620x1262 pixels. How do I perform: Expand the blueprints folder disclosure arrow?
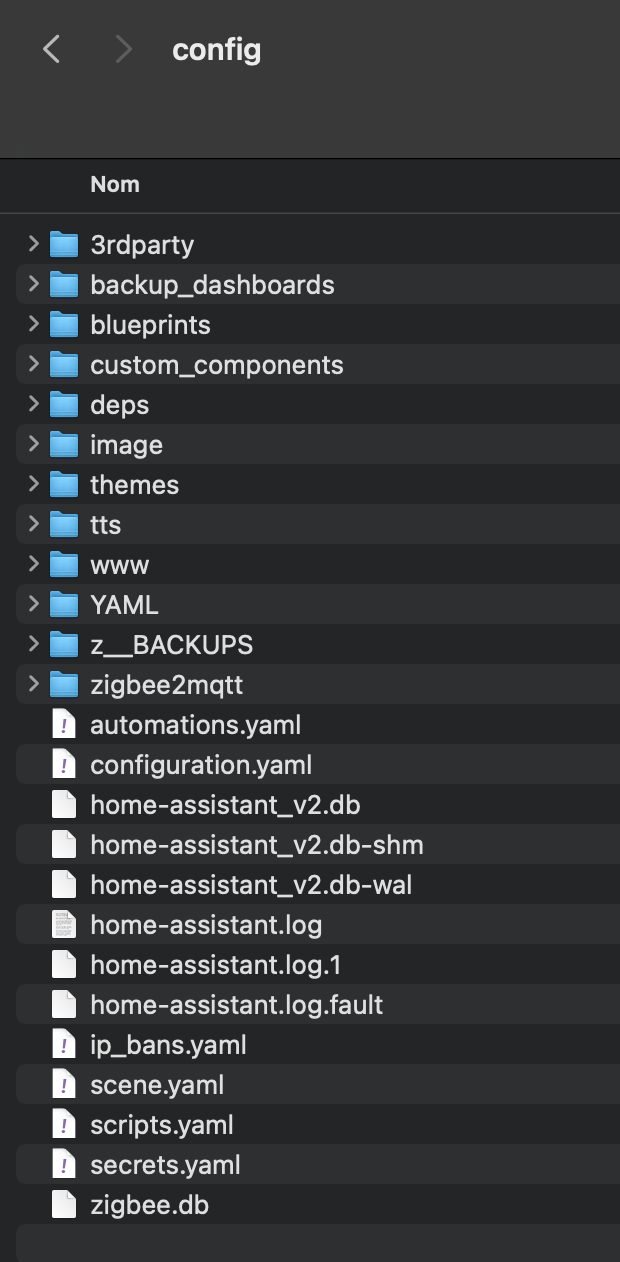[33, 324]
